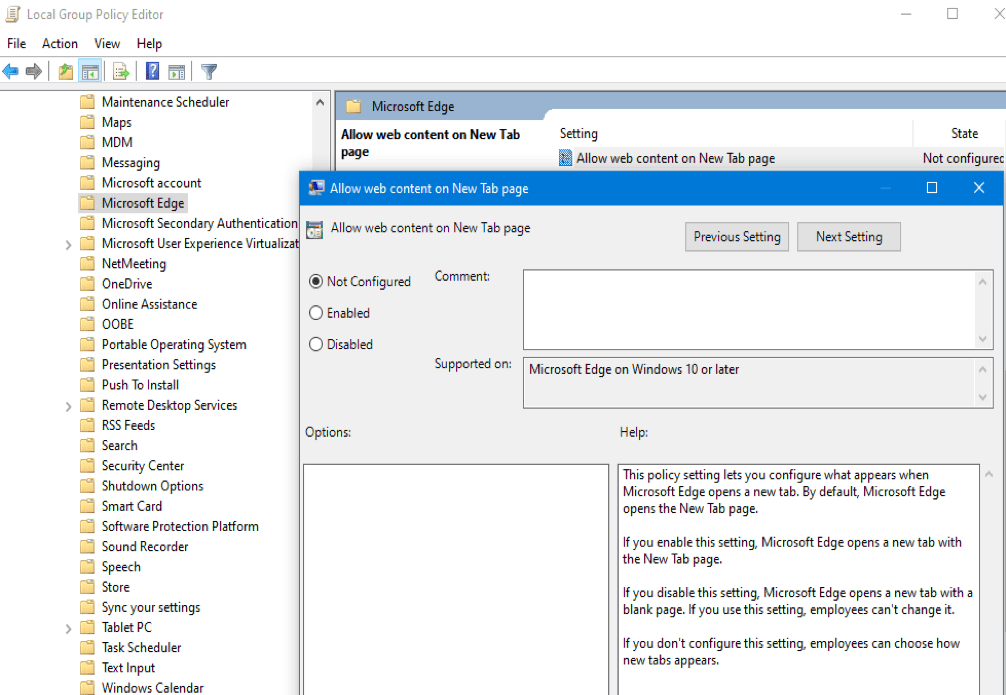Click the Speech folder icon
The image size is (1006, 695).
(87, 567)
